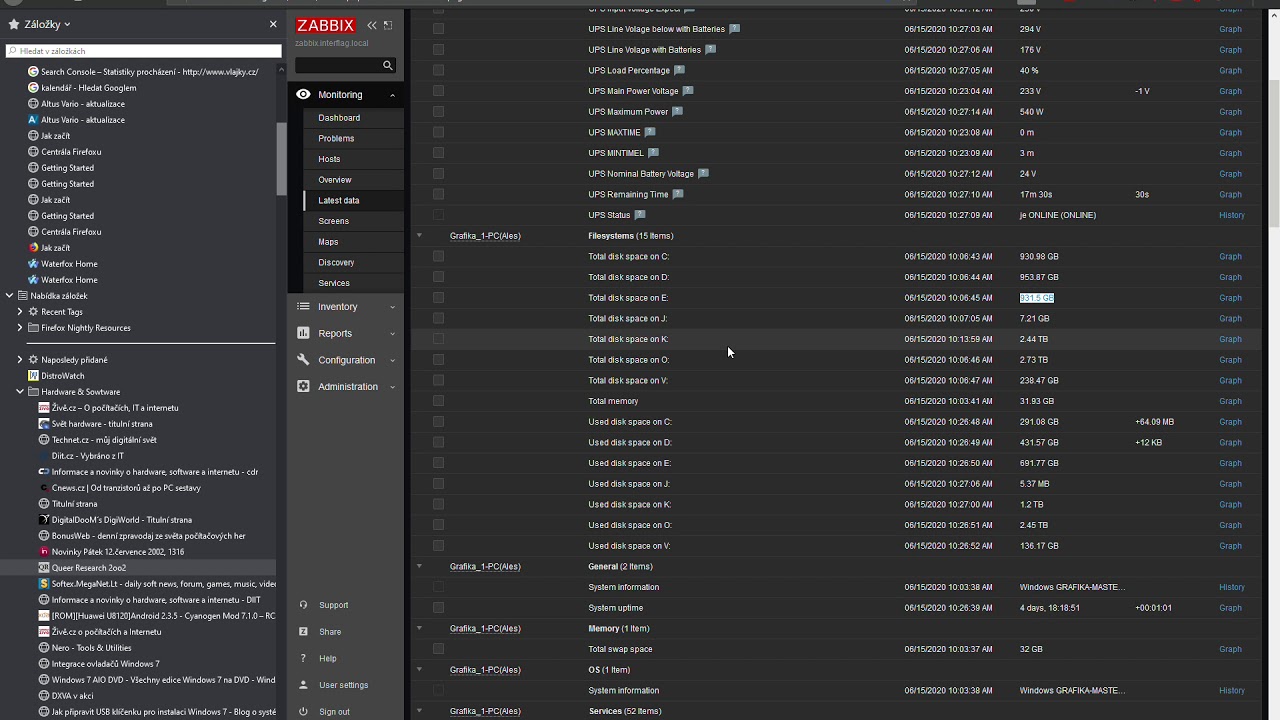Viewport: 1280px width, 720px height.
Task: Open Graph link for Used disk space on V:
Action: (x=1230, y=546)
